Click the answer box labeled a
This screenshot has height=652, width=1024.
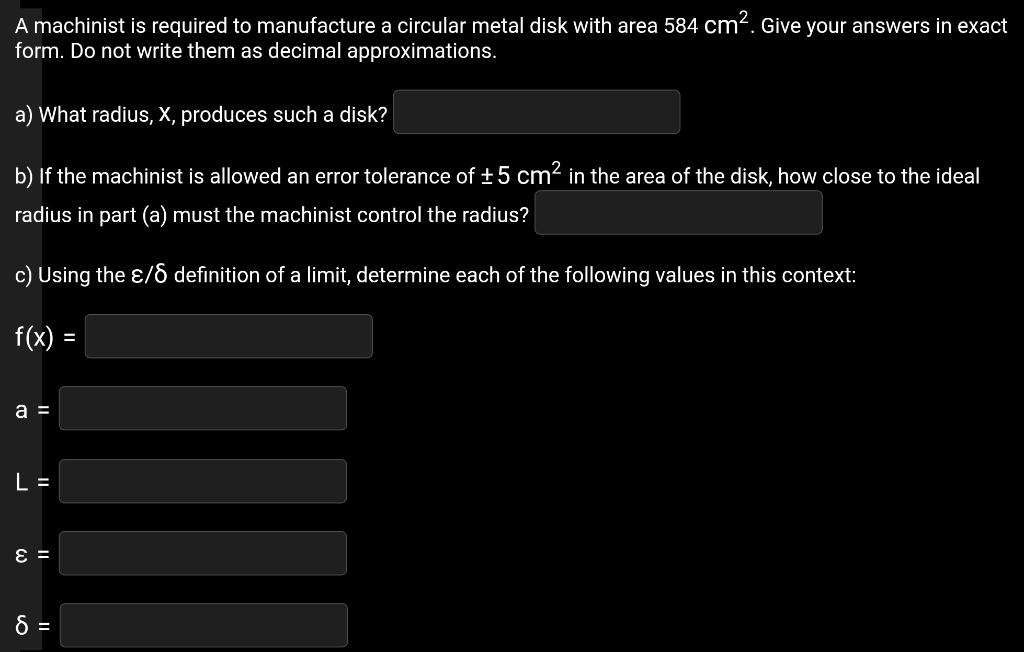[x=202, y=408]
